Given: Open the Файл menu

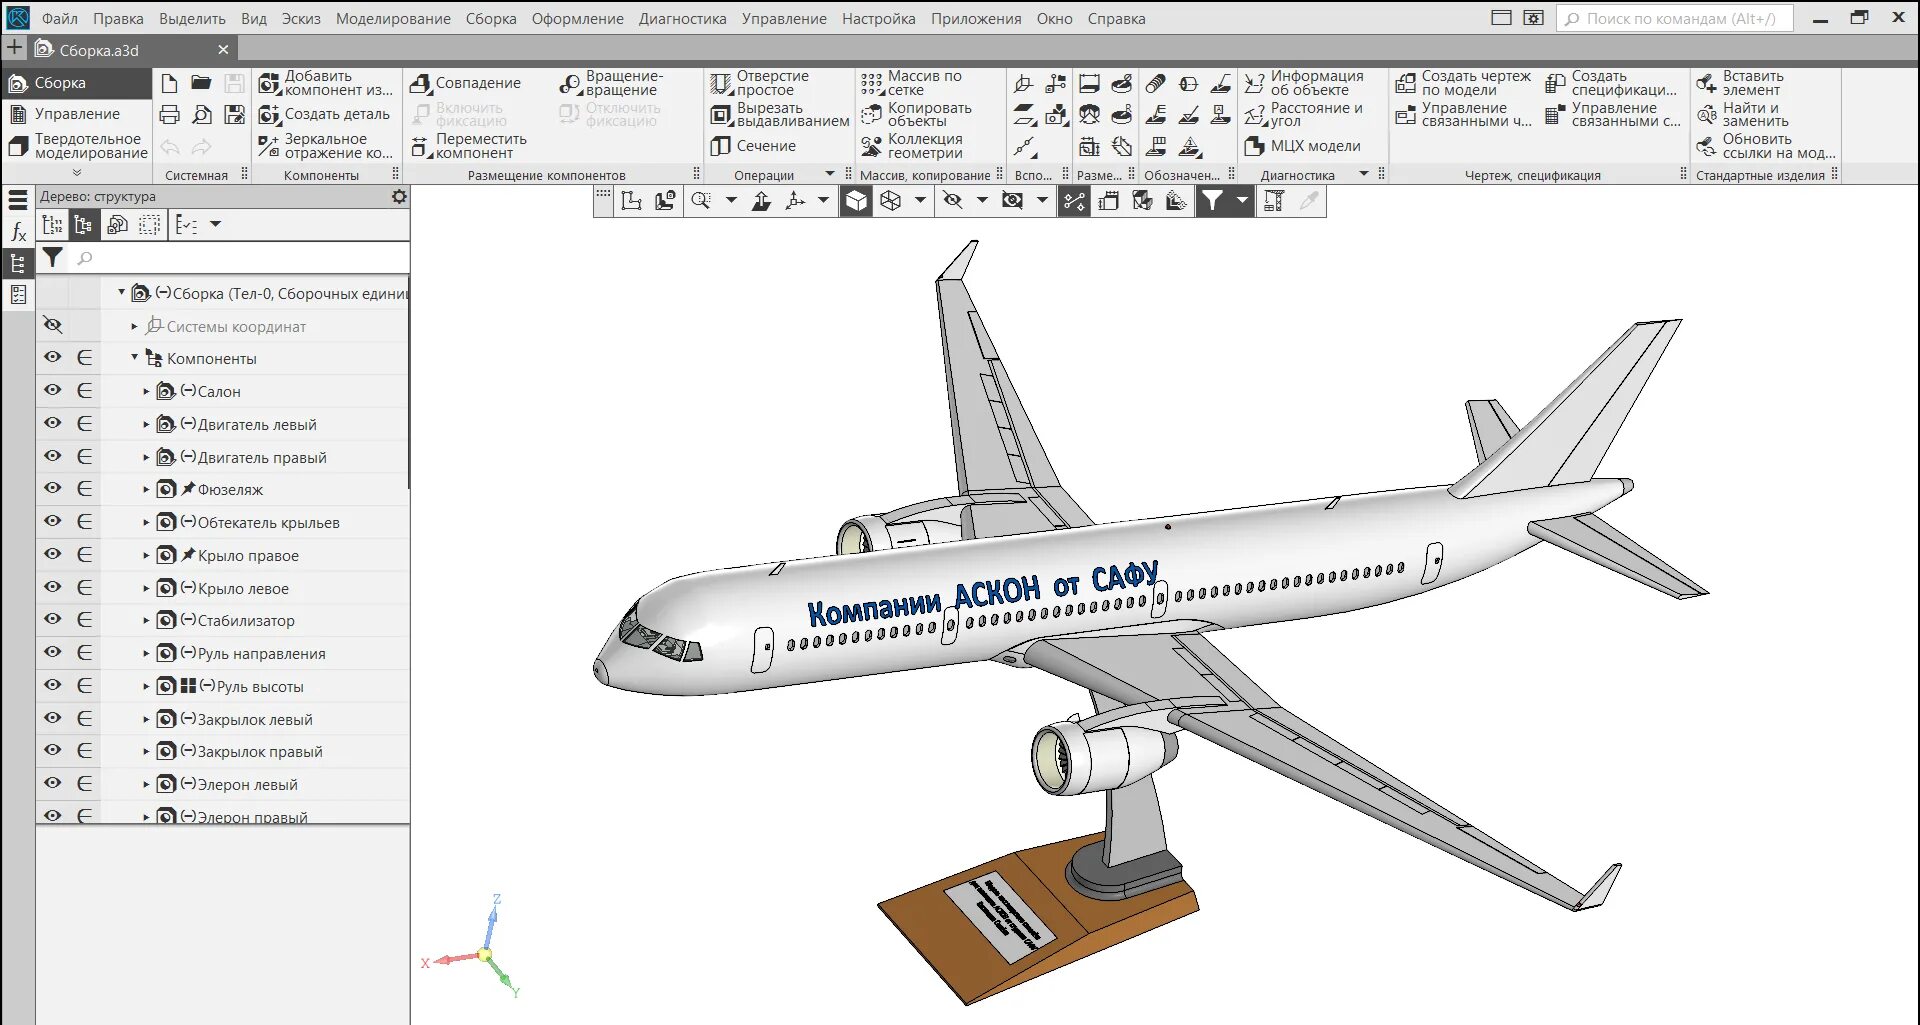Looking at the screenshot, I should coord(59,18).
